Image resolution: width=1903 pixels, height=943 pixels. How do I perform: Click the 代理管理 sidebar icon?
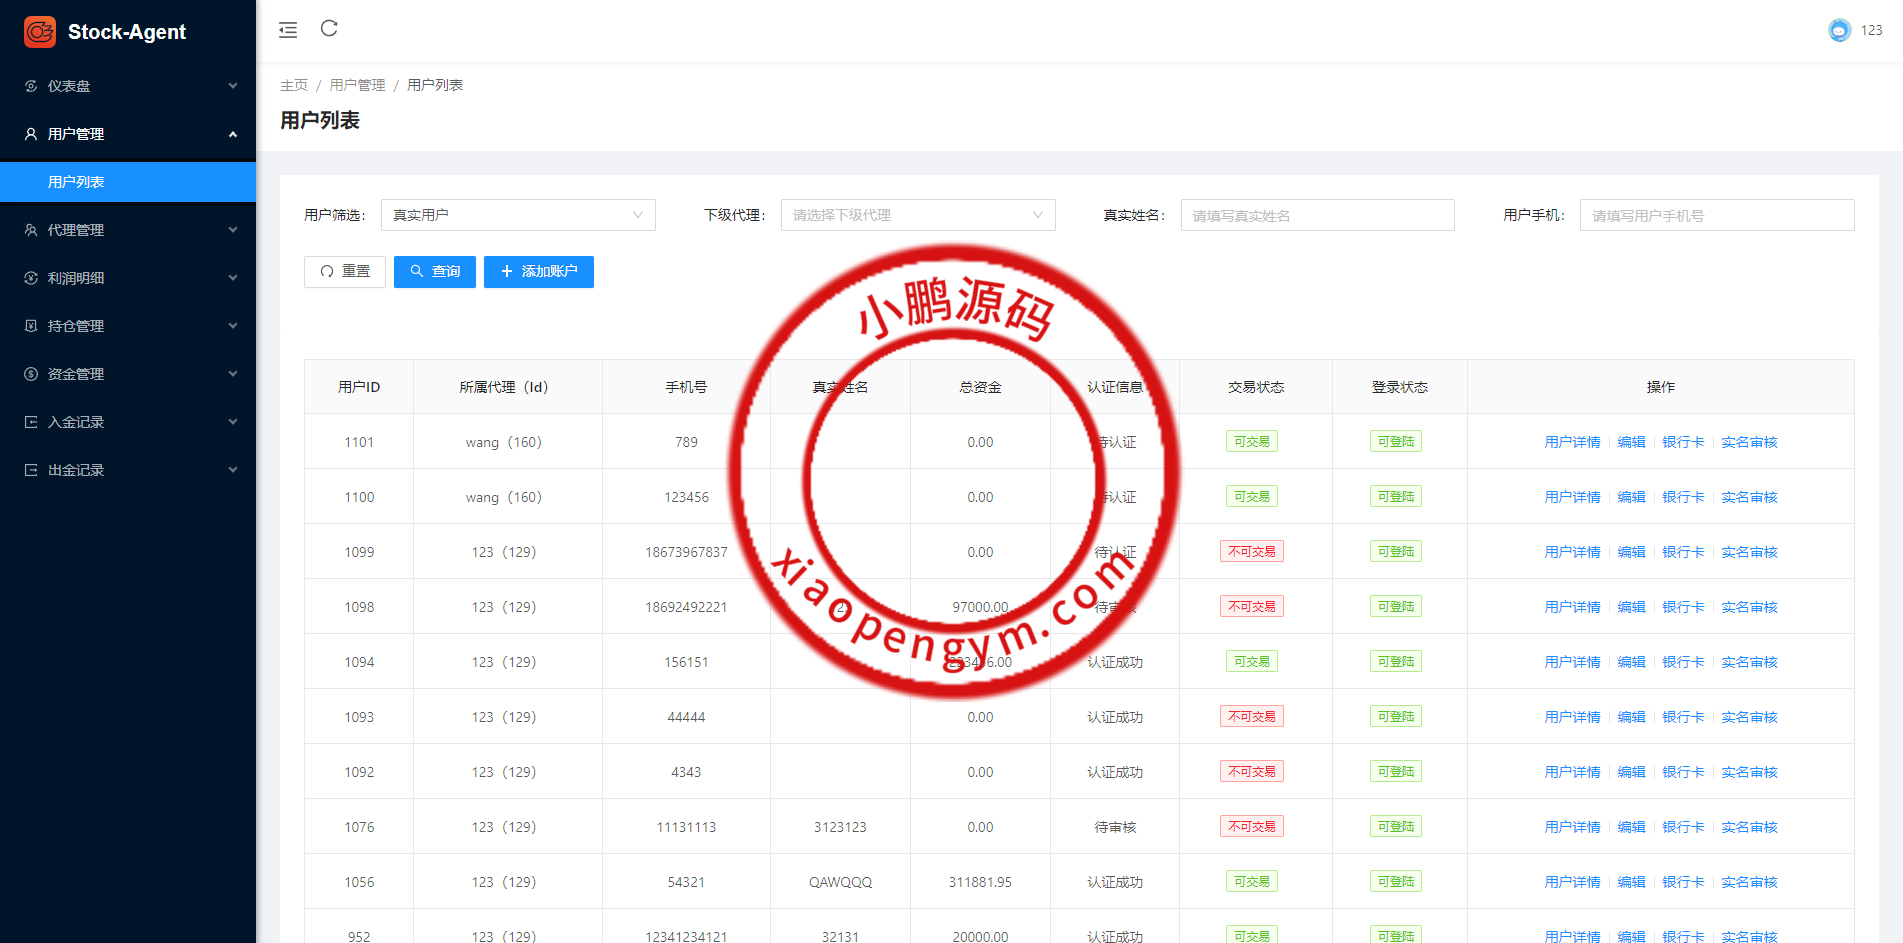pyautogui.click(x=31, y=230)
